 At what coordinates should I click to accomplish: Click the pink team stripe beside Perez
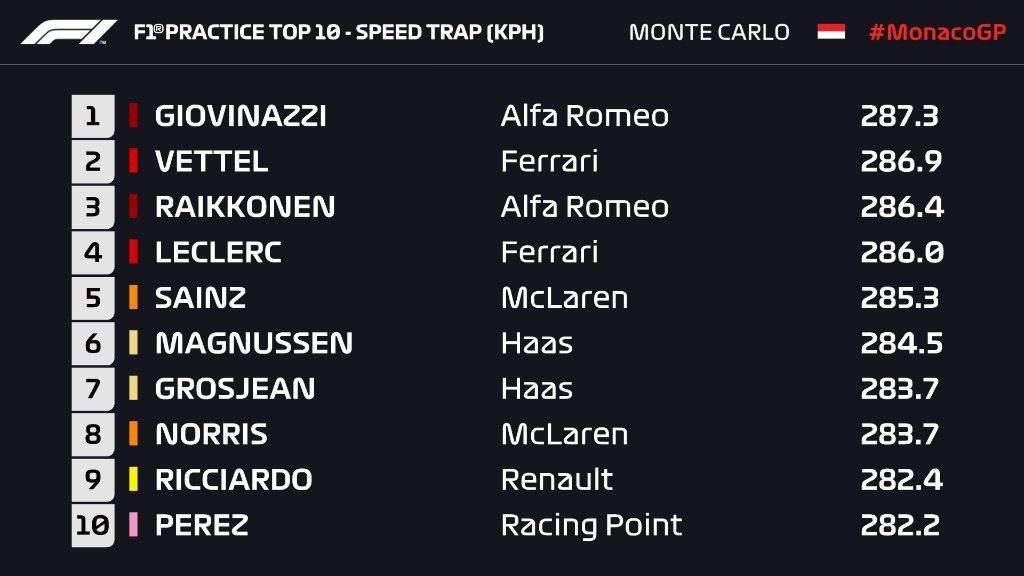pos(133,525)
